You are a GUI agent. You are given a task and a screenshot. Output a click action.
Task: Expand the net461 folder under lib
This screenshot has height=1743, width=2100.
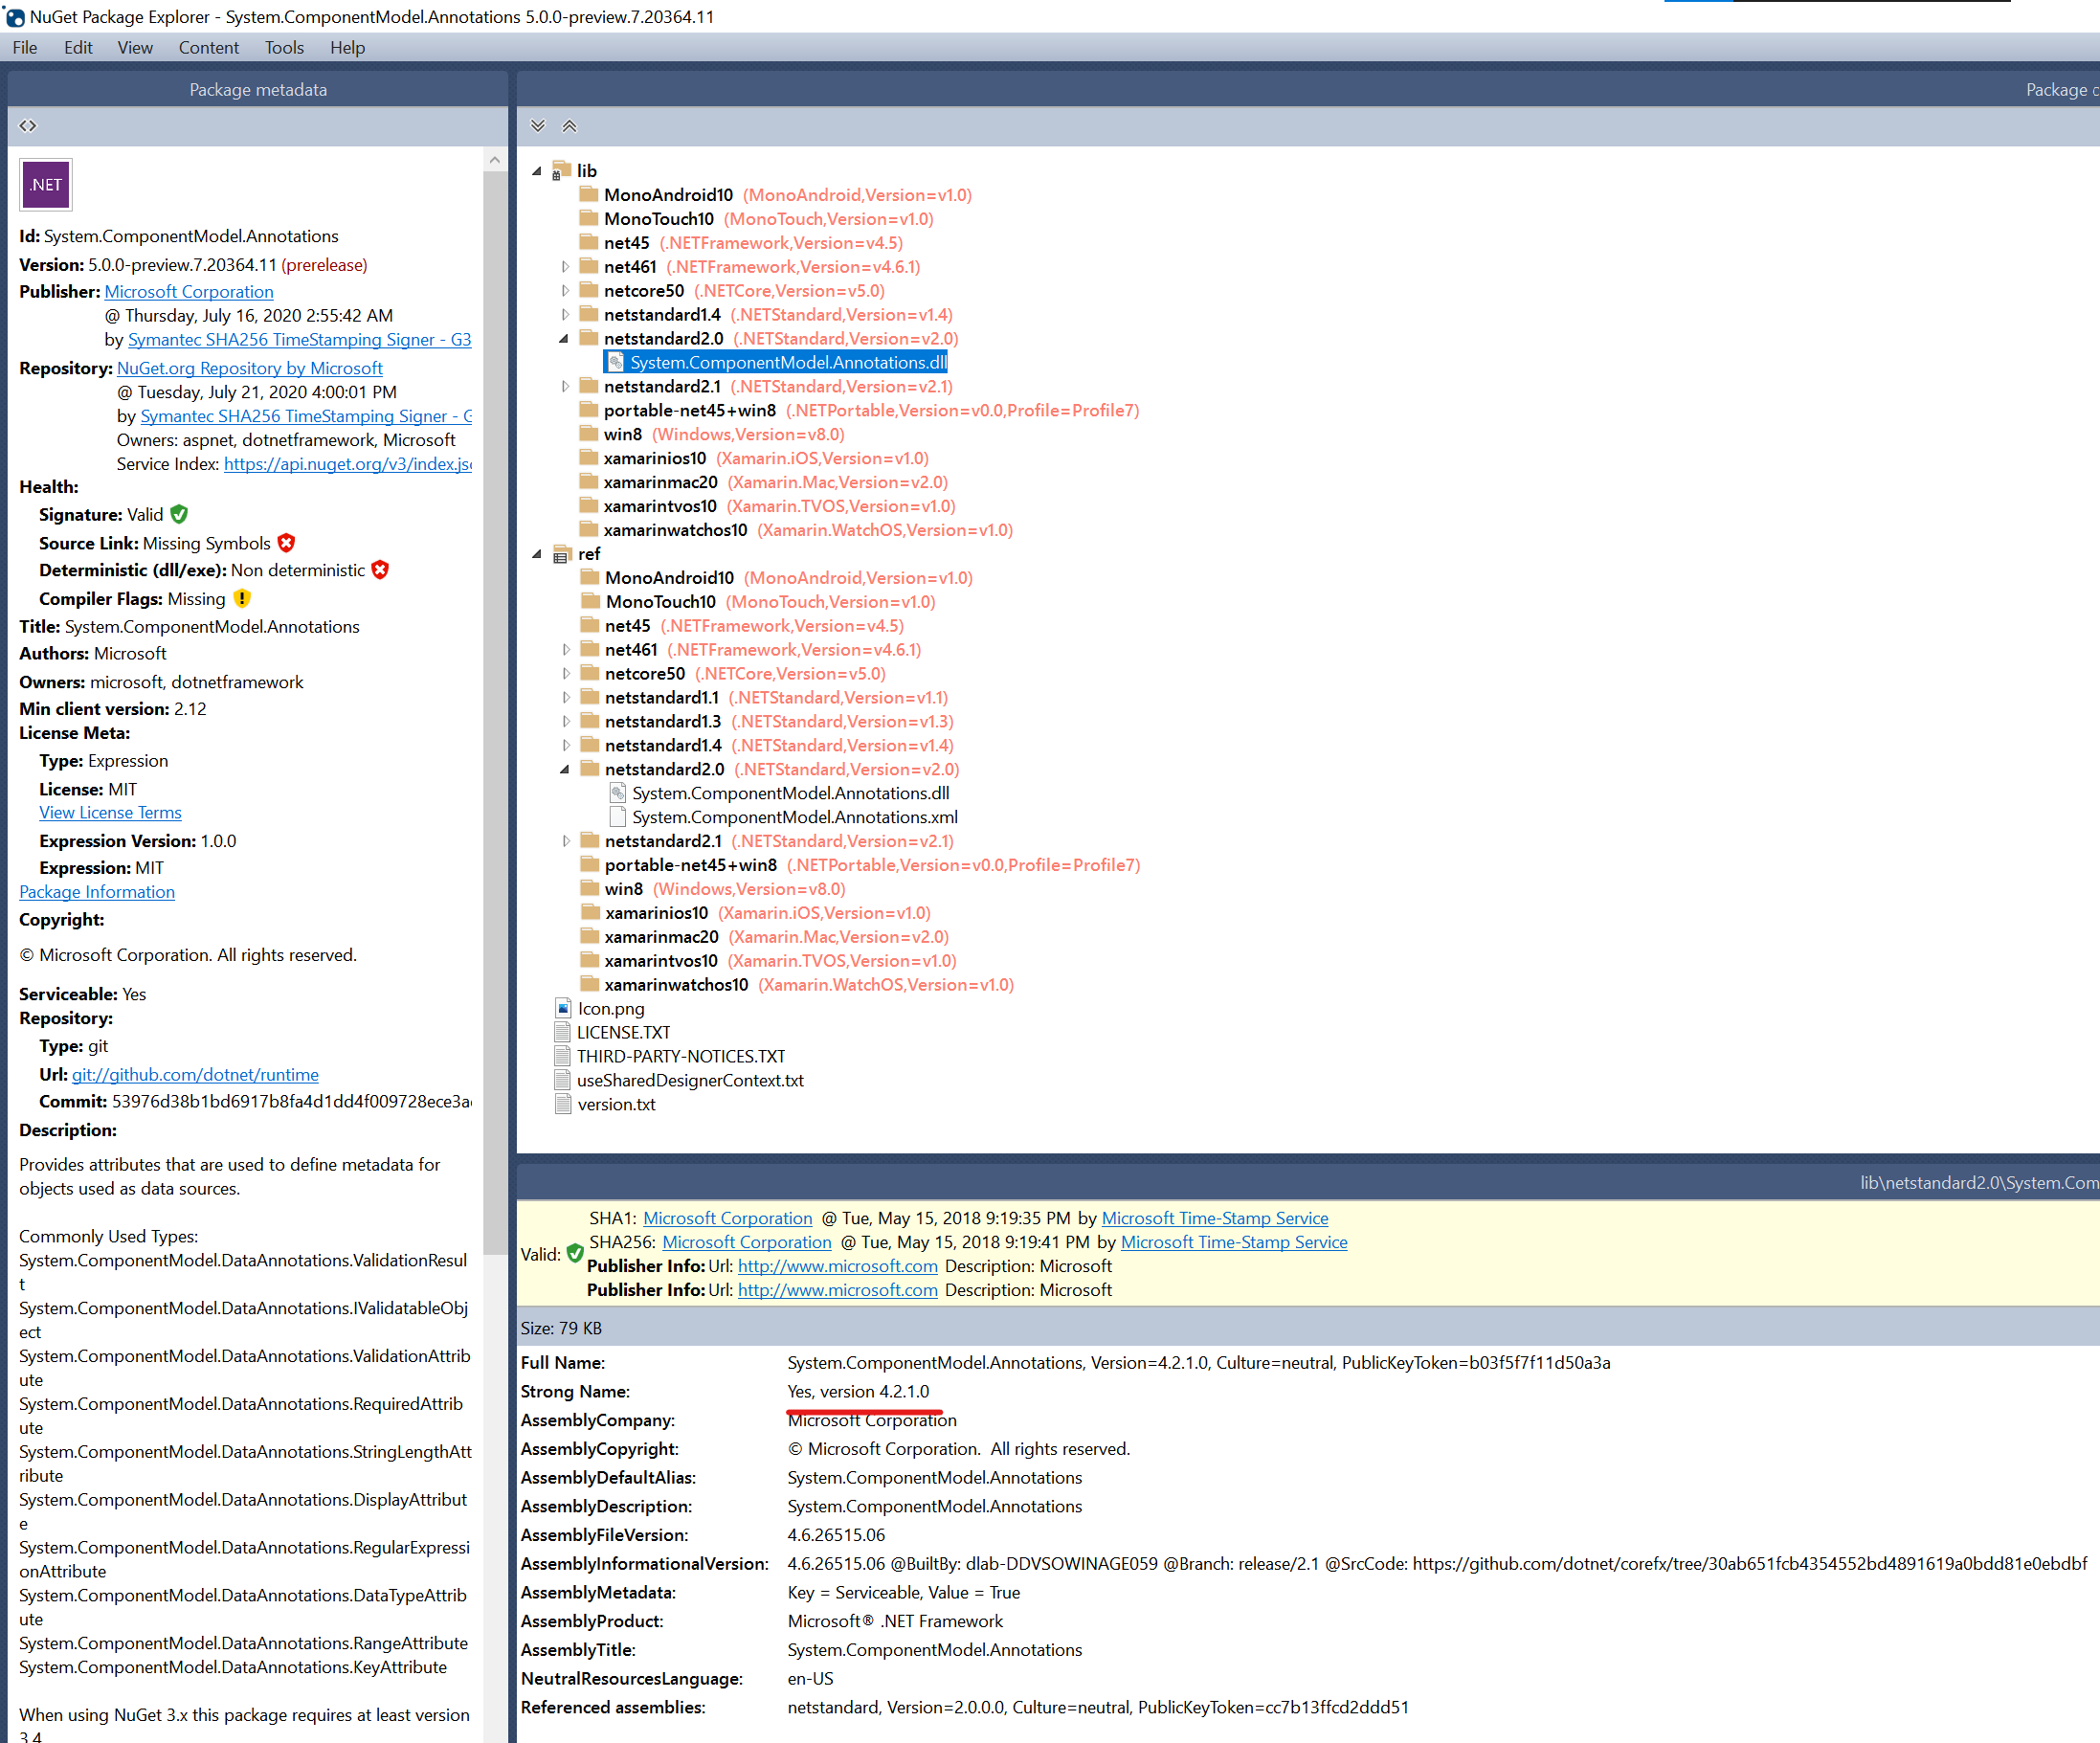click(566, 266)
